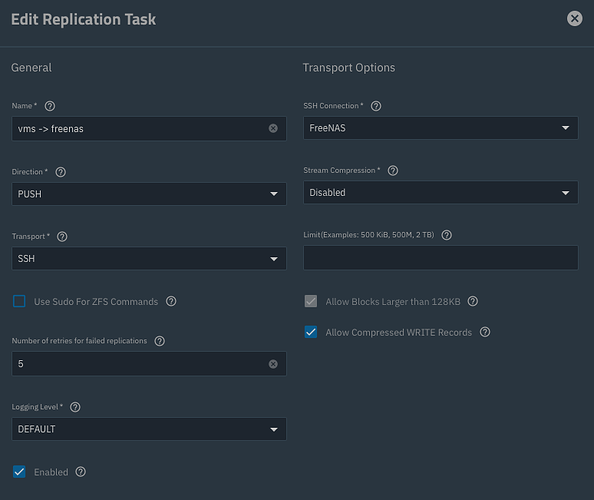The height and width of the screenshot is (500, 594).
Task: Open SSH Connection dropdown showing FreeNAS
Action: tap(441, 128)
